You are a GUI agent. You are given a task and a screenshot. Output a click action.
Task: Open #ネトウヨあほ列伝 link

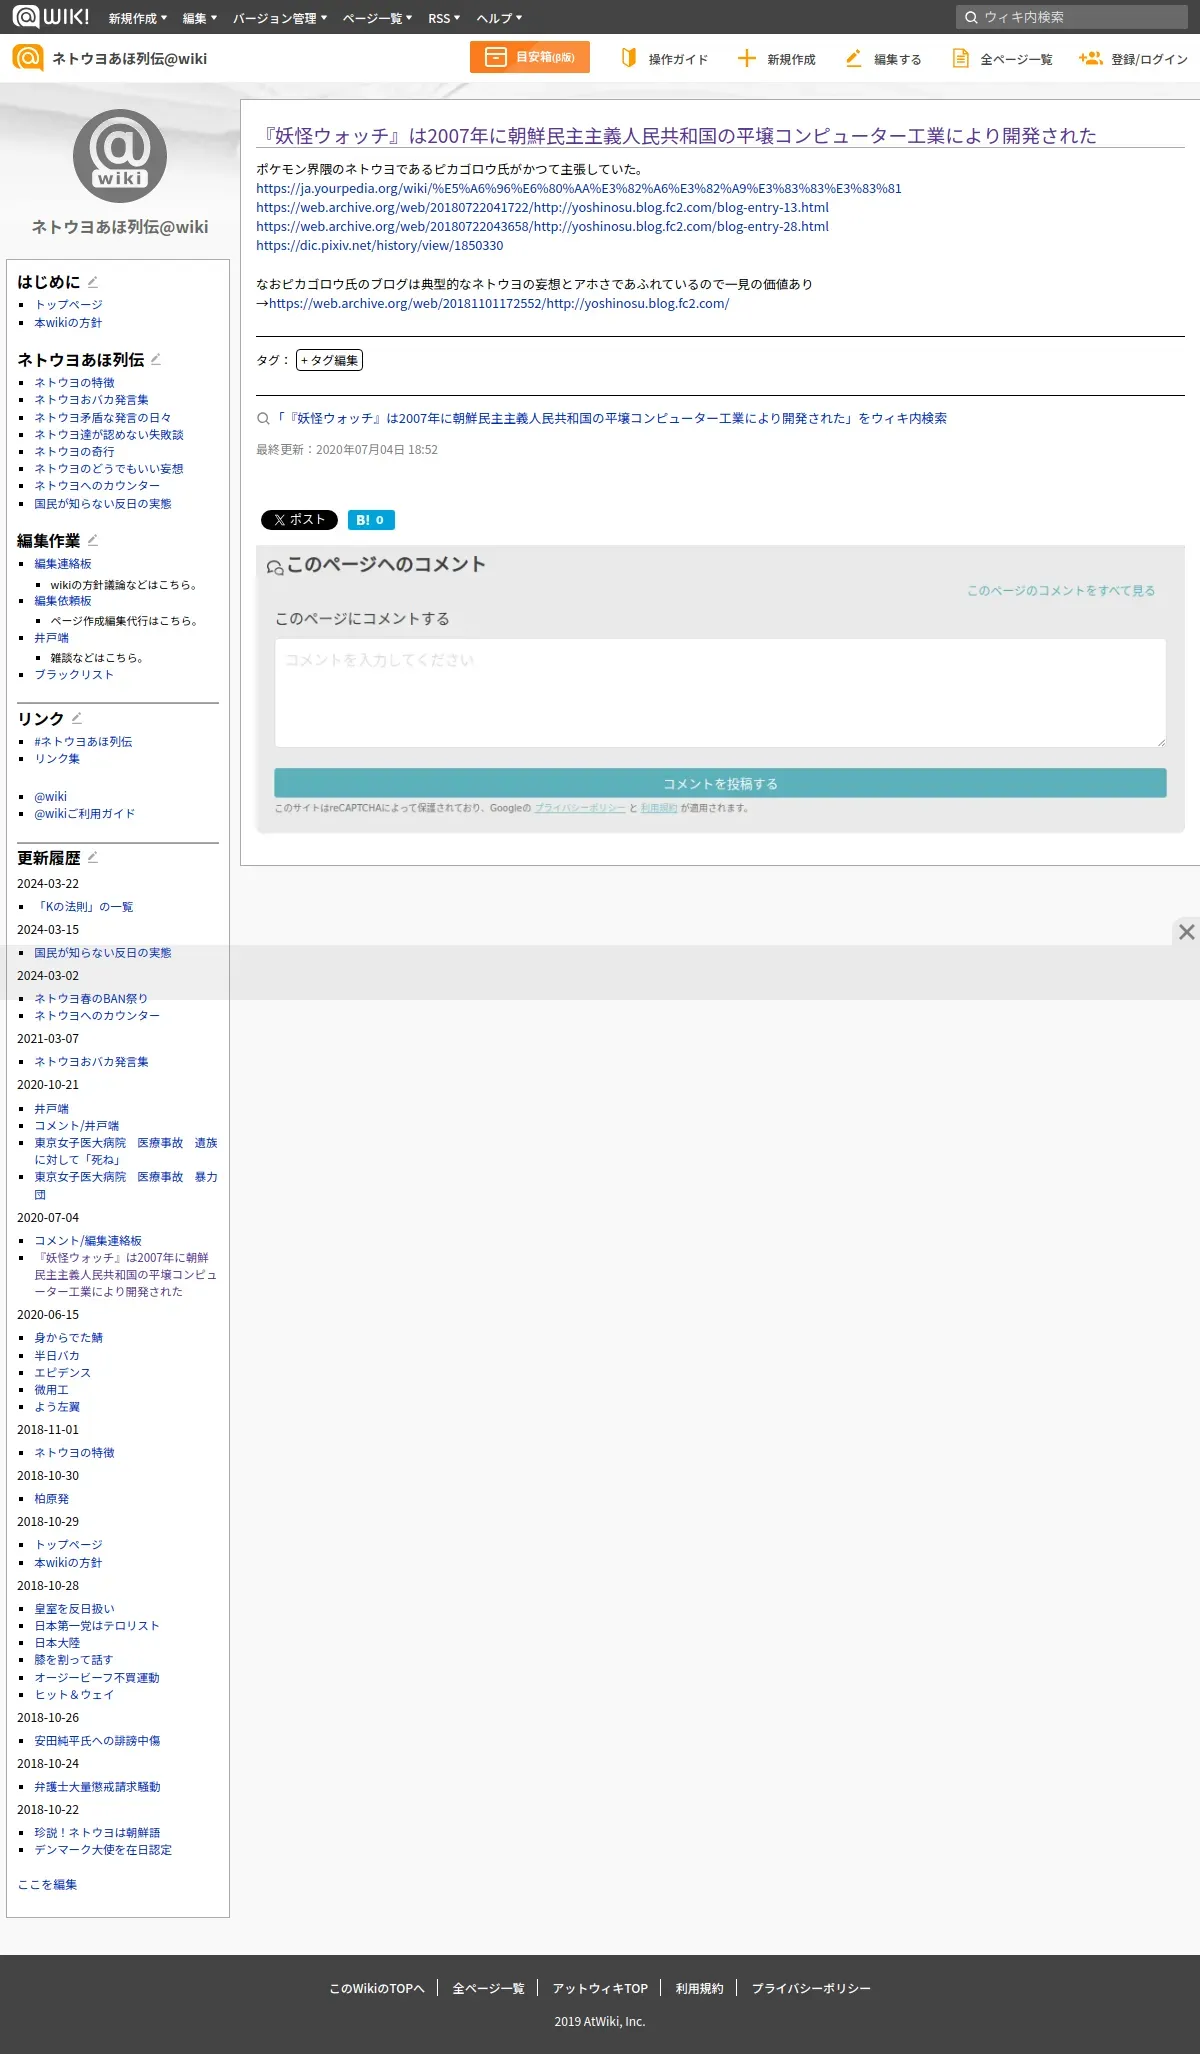click(x=83, y=741)
